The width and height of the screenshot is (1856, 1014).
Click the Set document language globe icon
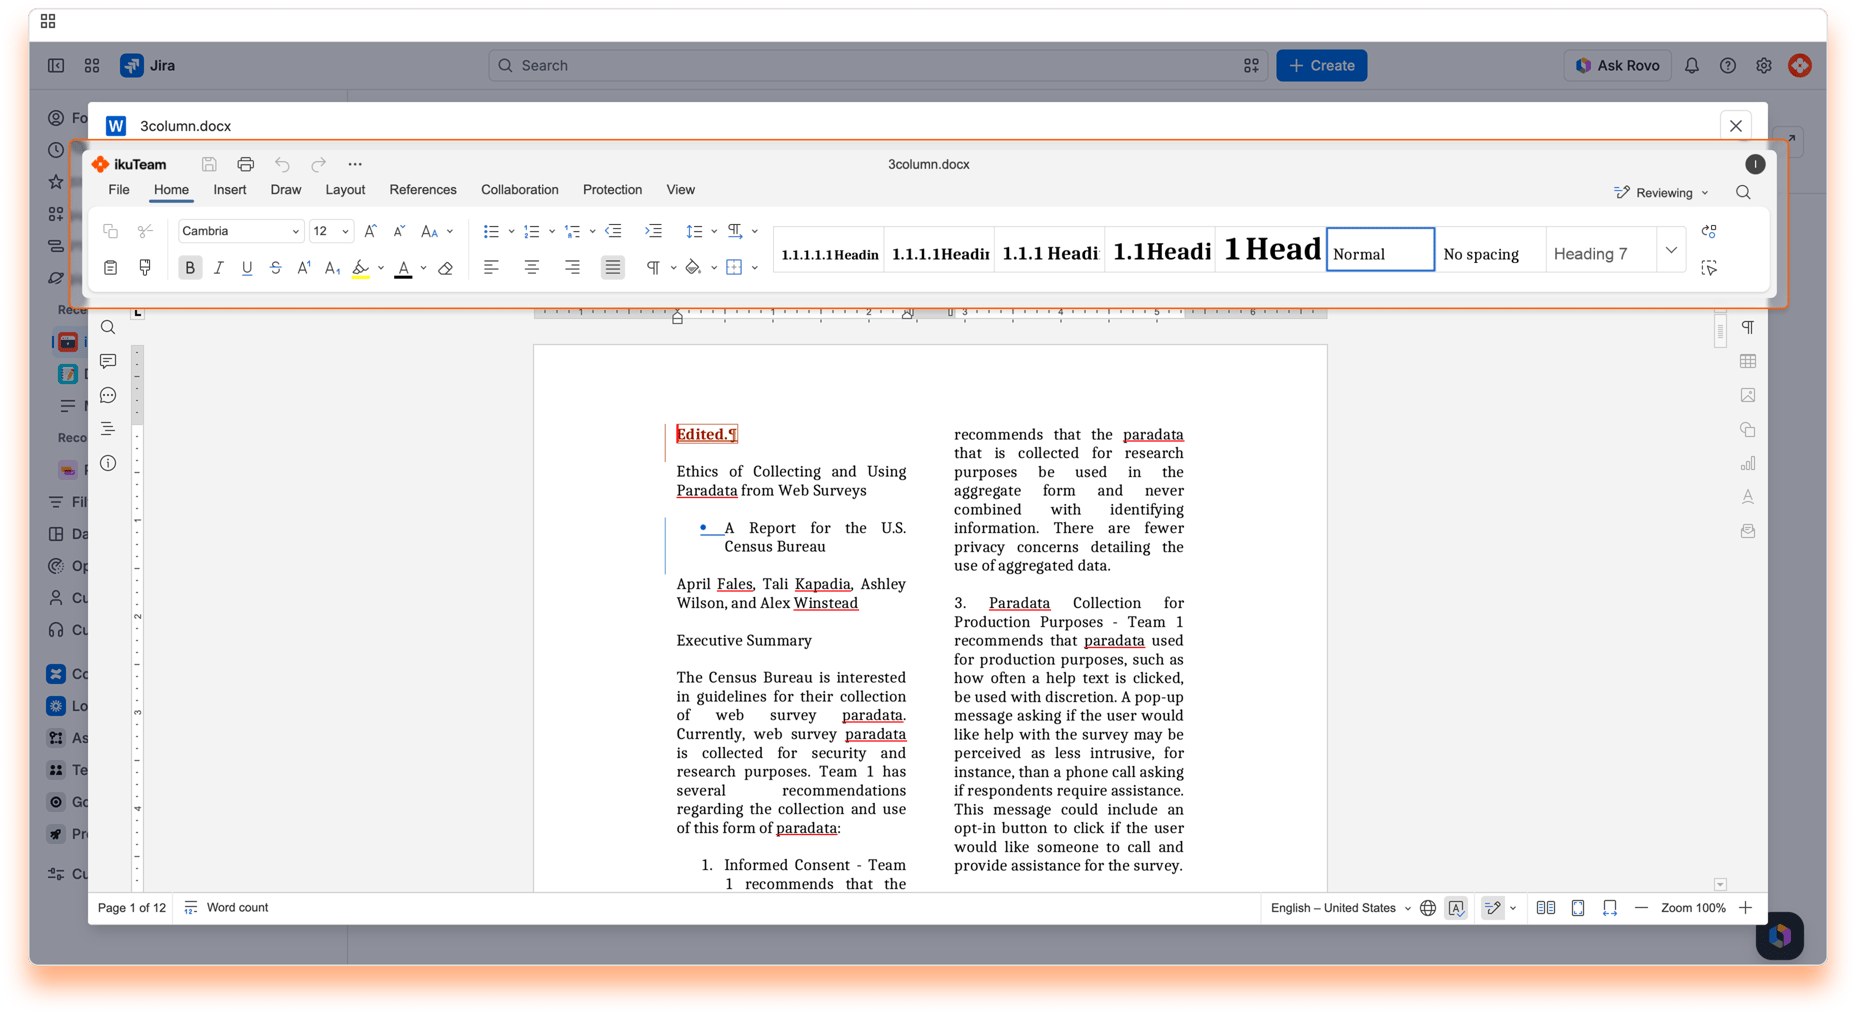[1428, 908]
